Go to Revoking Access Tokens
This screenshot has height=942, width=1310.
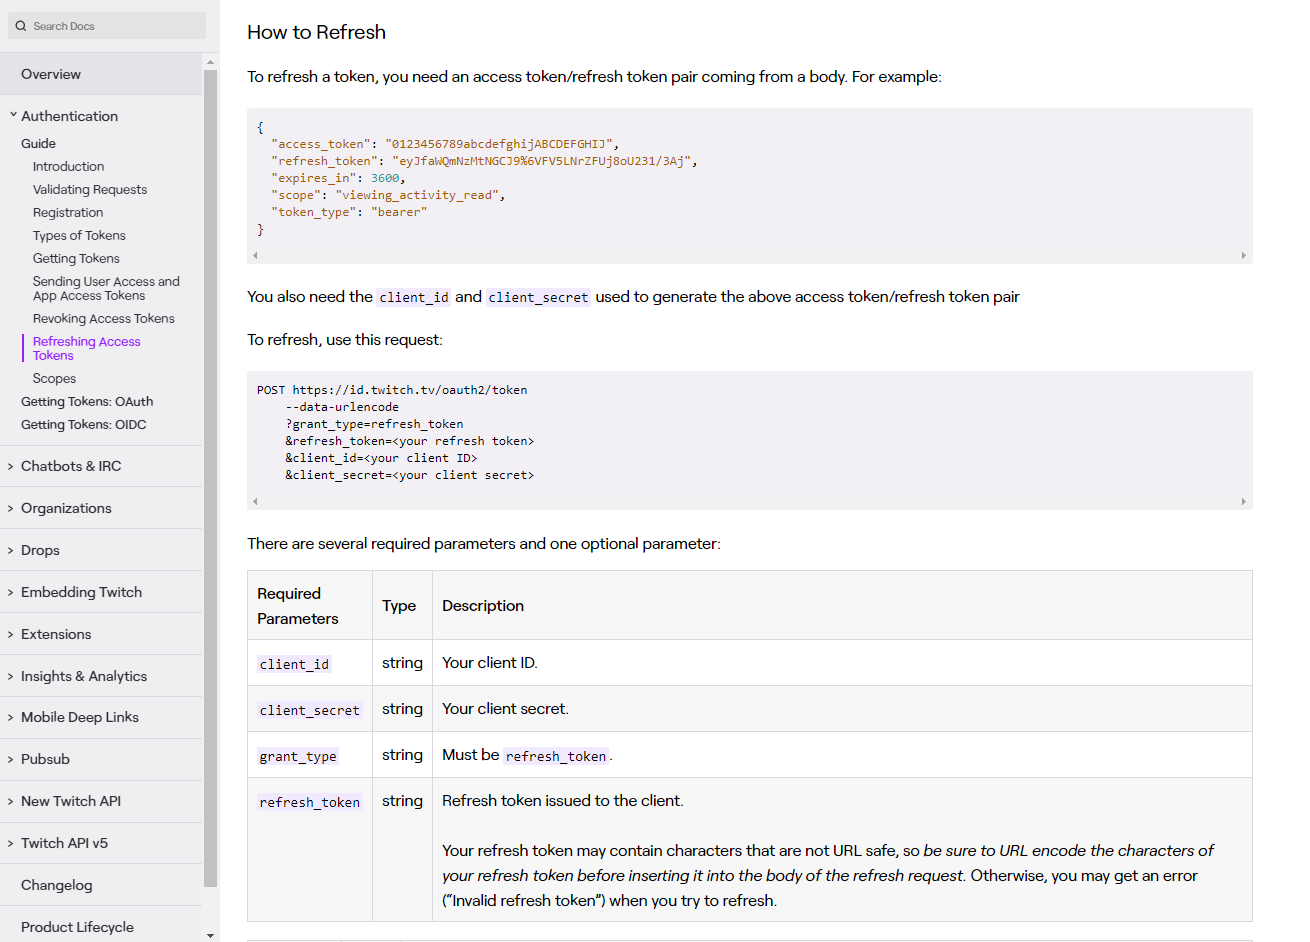point(103,318)
